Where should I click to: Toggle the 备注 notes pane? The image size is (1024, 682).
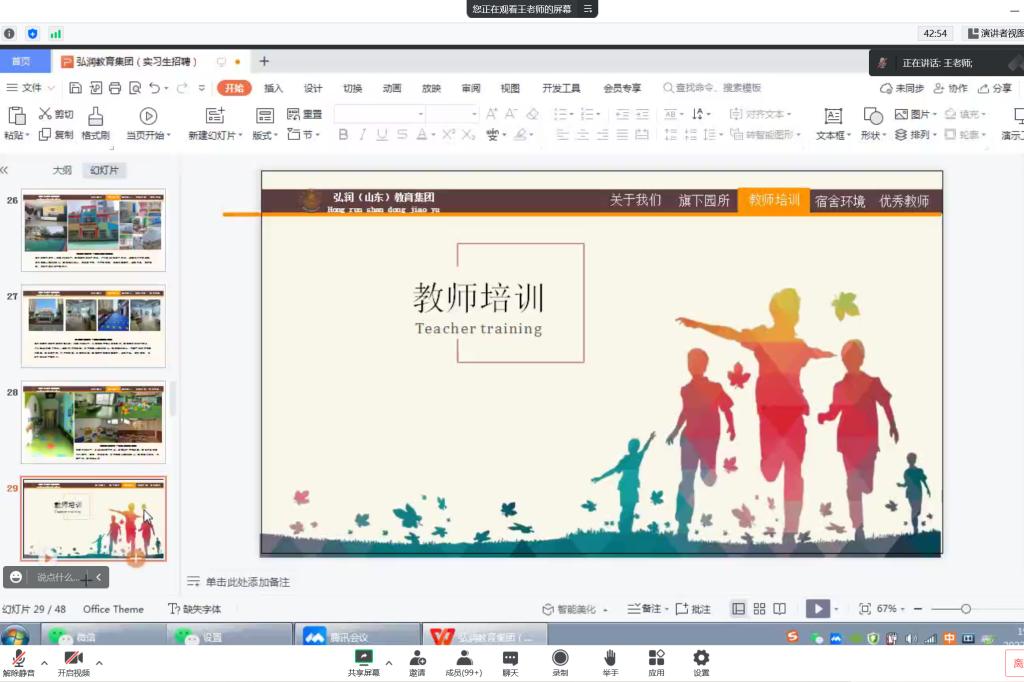point(645,609)
